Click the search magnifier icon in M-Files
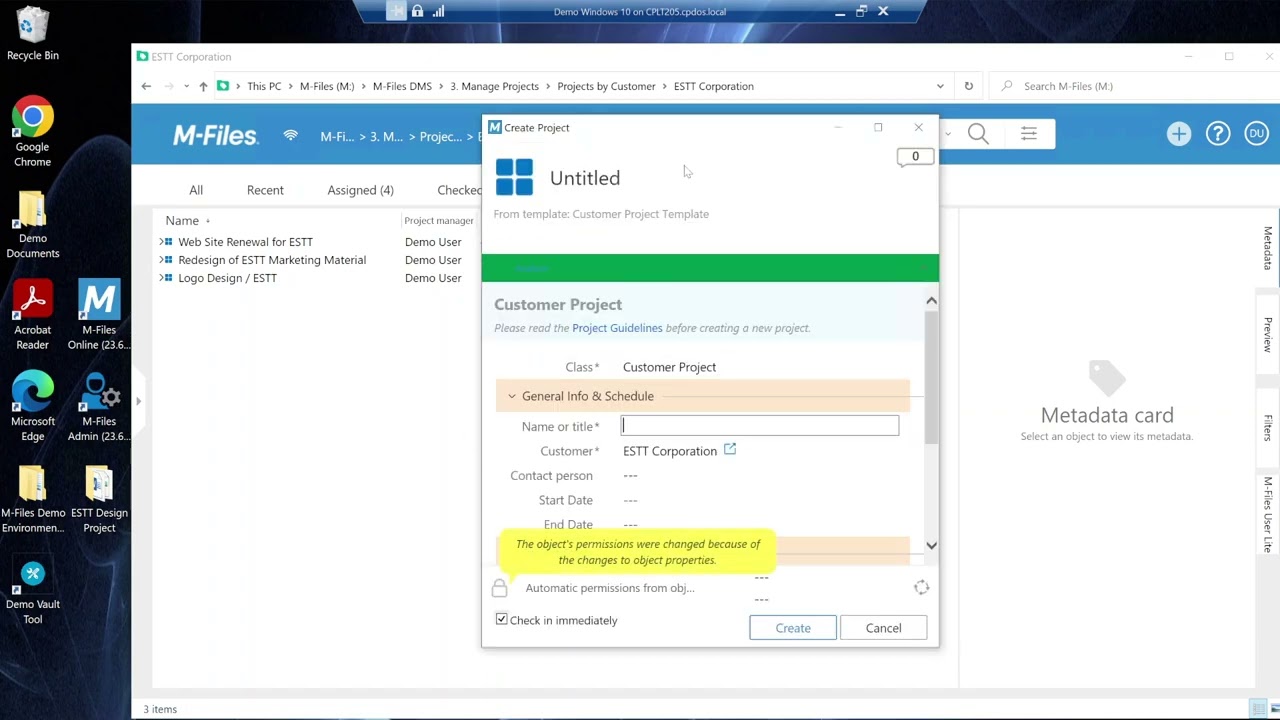 pos(978,134)
